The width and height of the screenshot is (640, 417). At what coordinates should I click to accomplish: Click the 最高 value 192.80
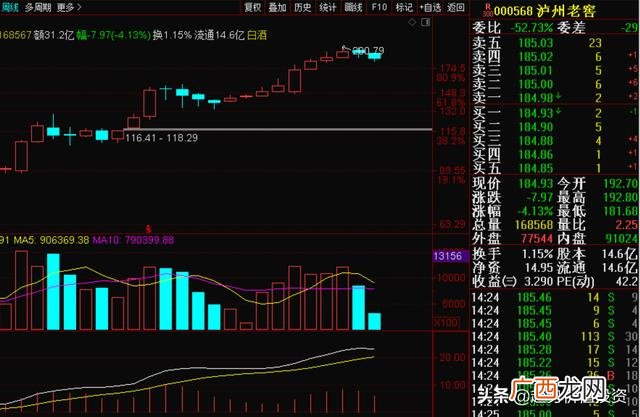[621, 197]
